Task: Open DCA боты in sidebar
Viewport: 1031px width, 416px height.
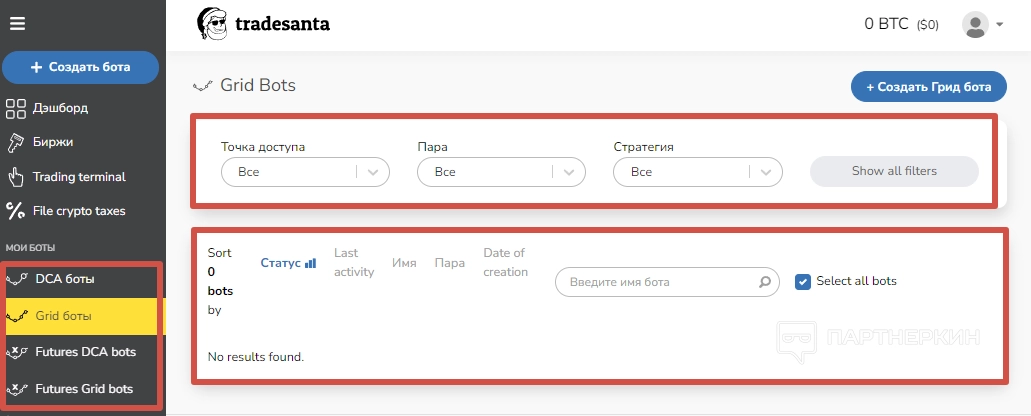Action: pyautogui.click(x=65, y=279)
